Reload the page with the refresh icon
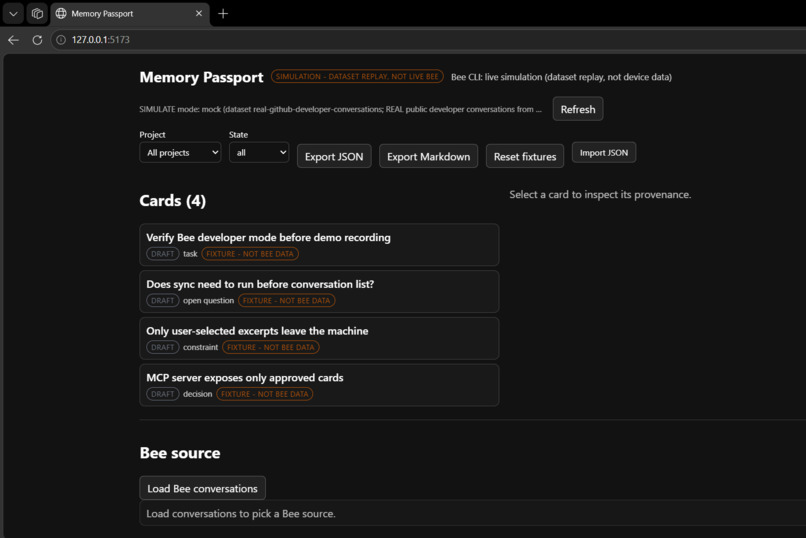Viewport: 806px width, 538px height. point(37,40)
